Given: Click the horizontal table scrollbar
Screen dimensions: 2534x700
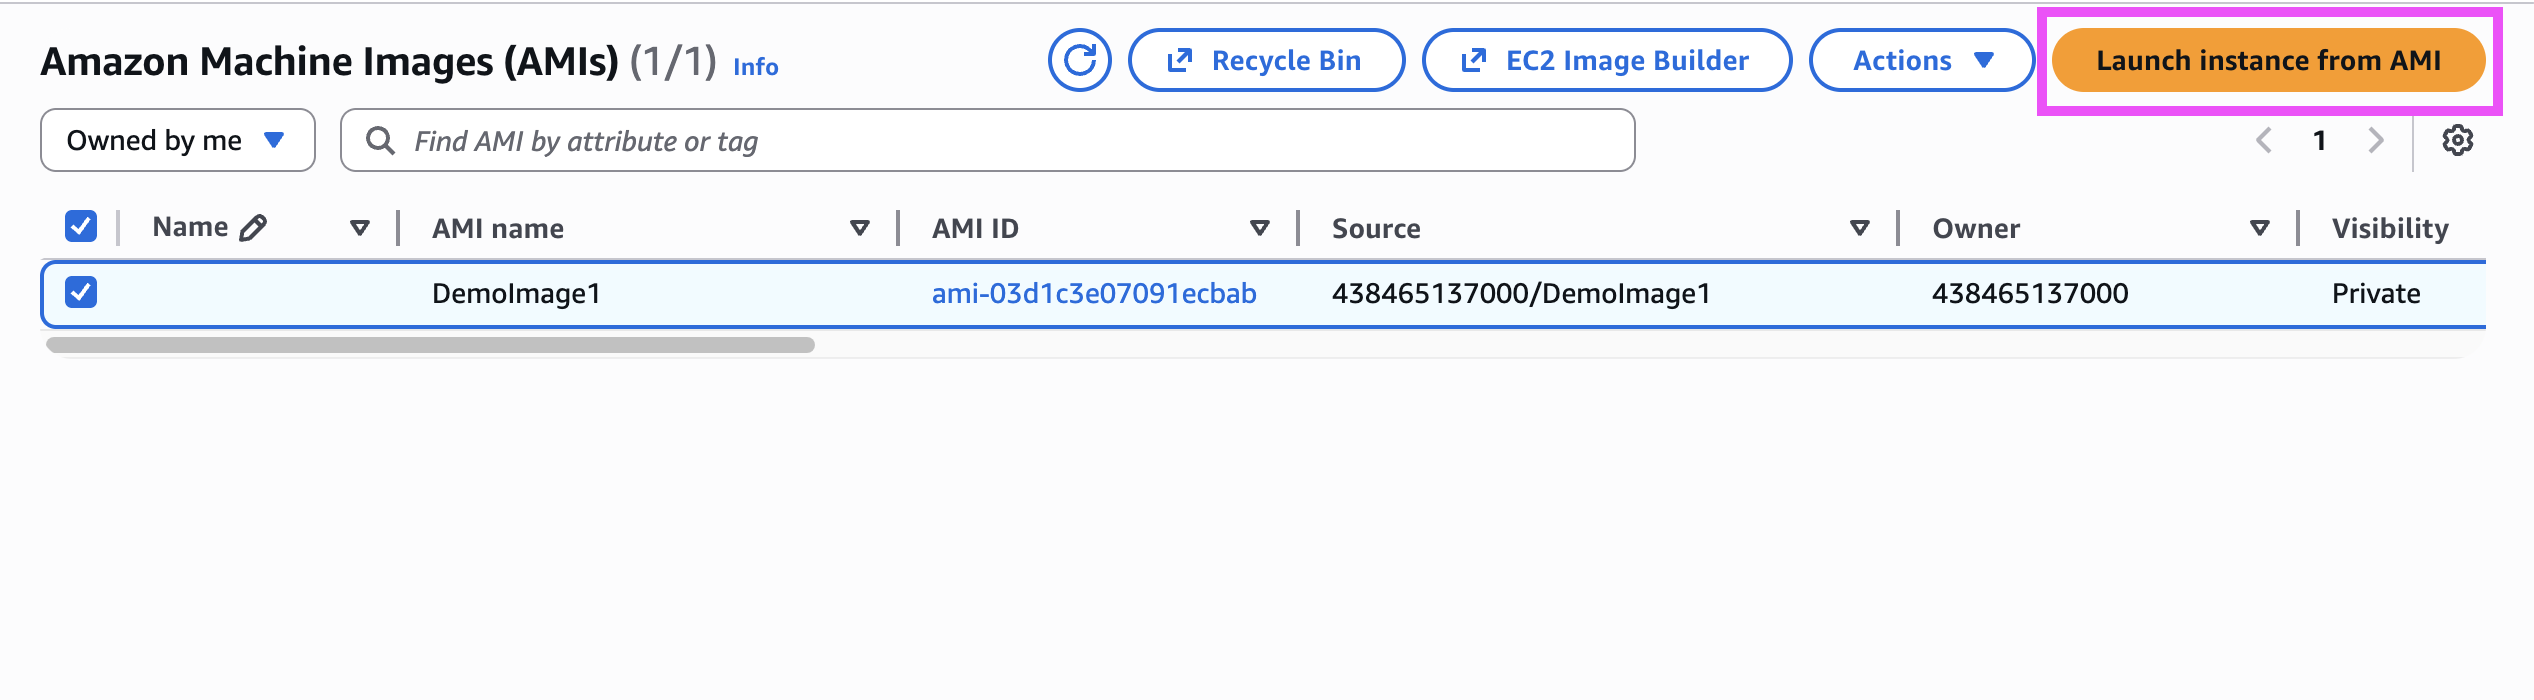Looking at the screenshot, I should point(430,345).
